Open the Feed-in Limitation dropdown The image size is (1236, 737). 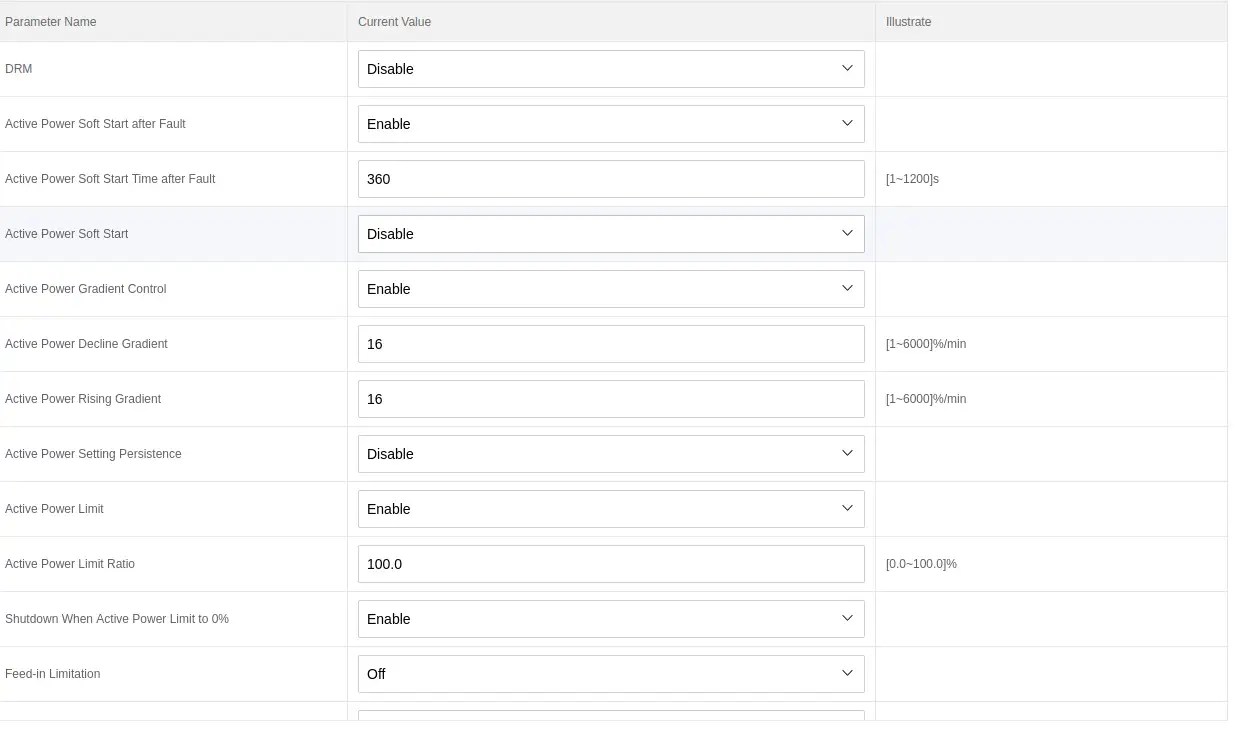(611, 673)
